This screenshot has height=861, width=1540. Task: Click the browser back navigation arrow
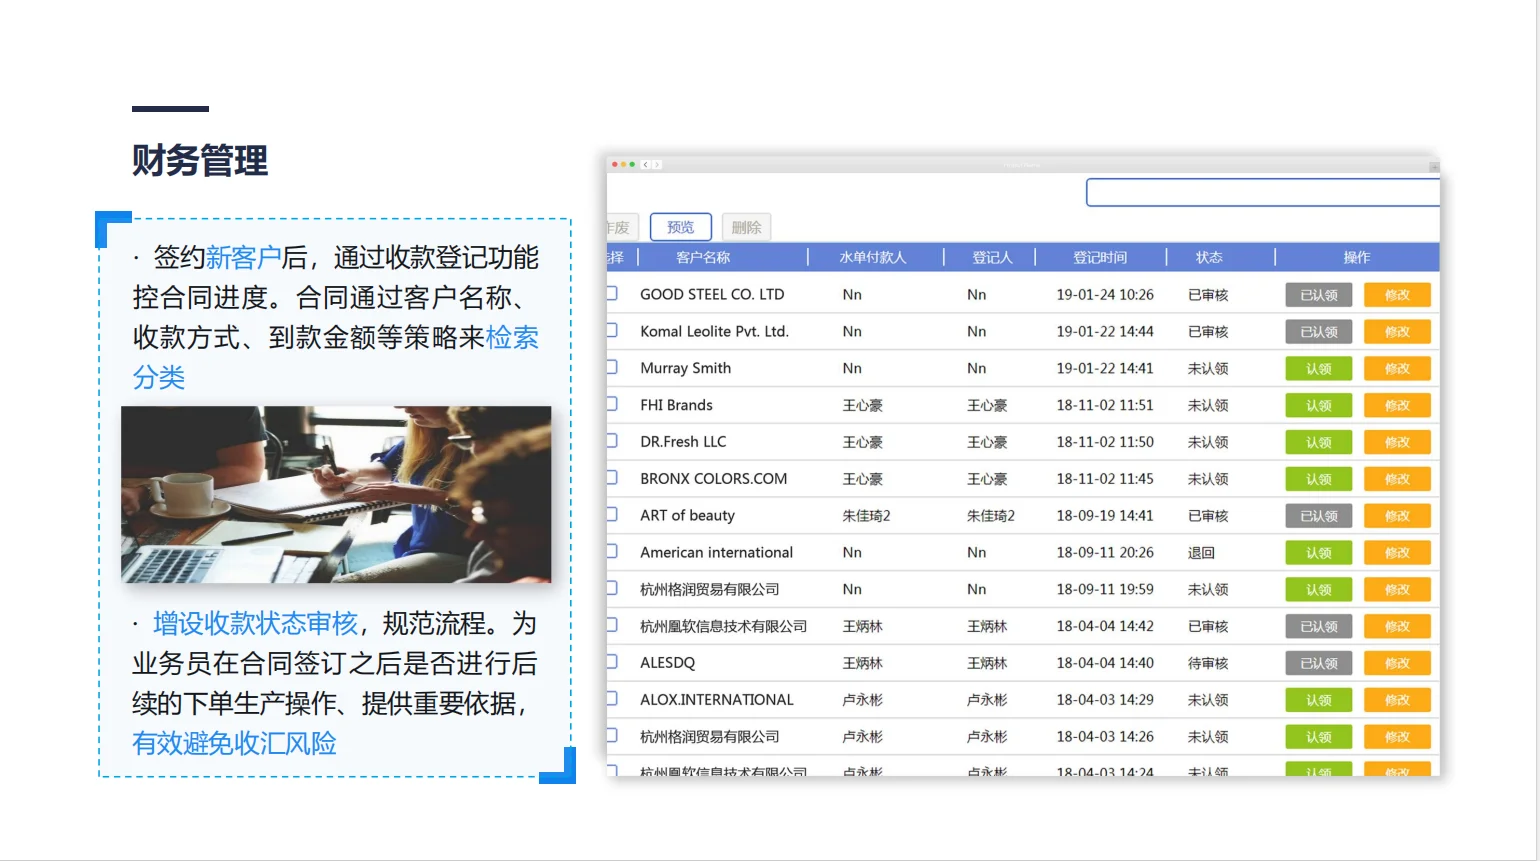click(645, 164)
